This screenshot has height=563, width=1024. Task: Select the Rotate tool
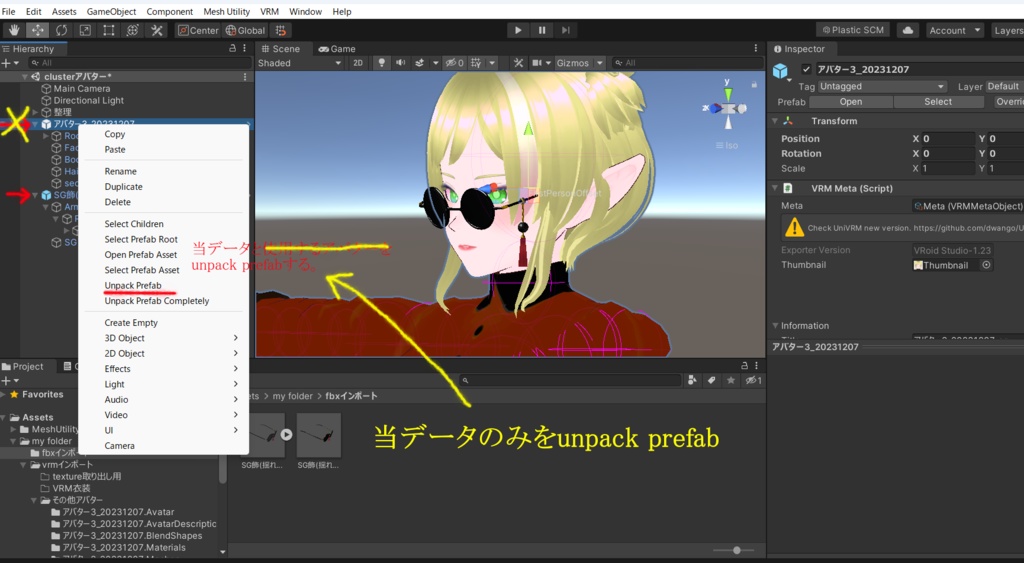tap(61, 30)
